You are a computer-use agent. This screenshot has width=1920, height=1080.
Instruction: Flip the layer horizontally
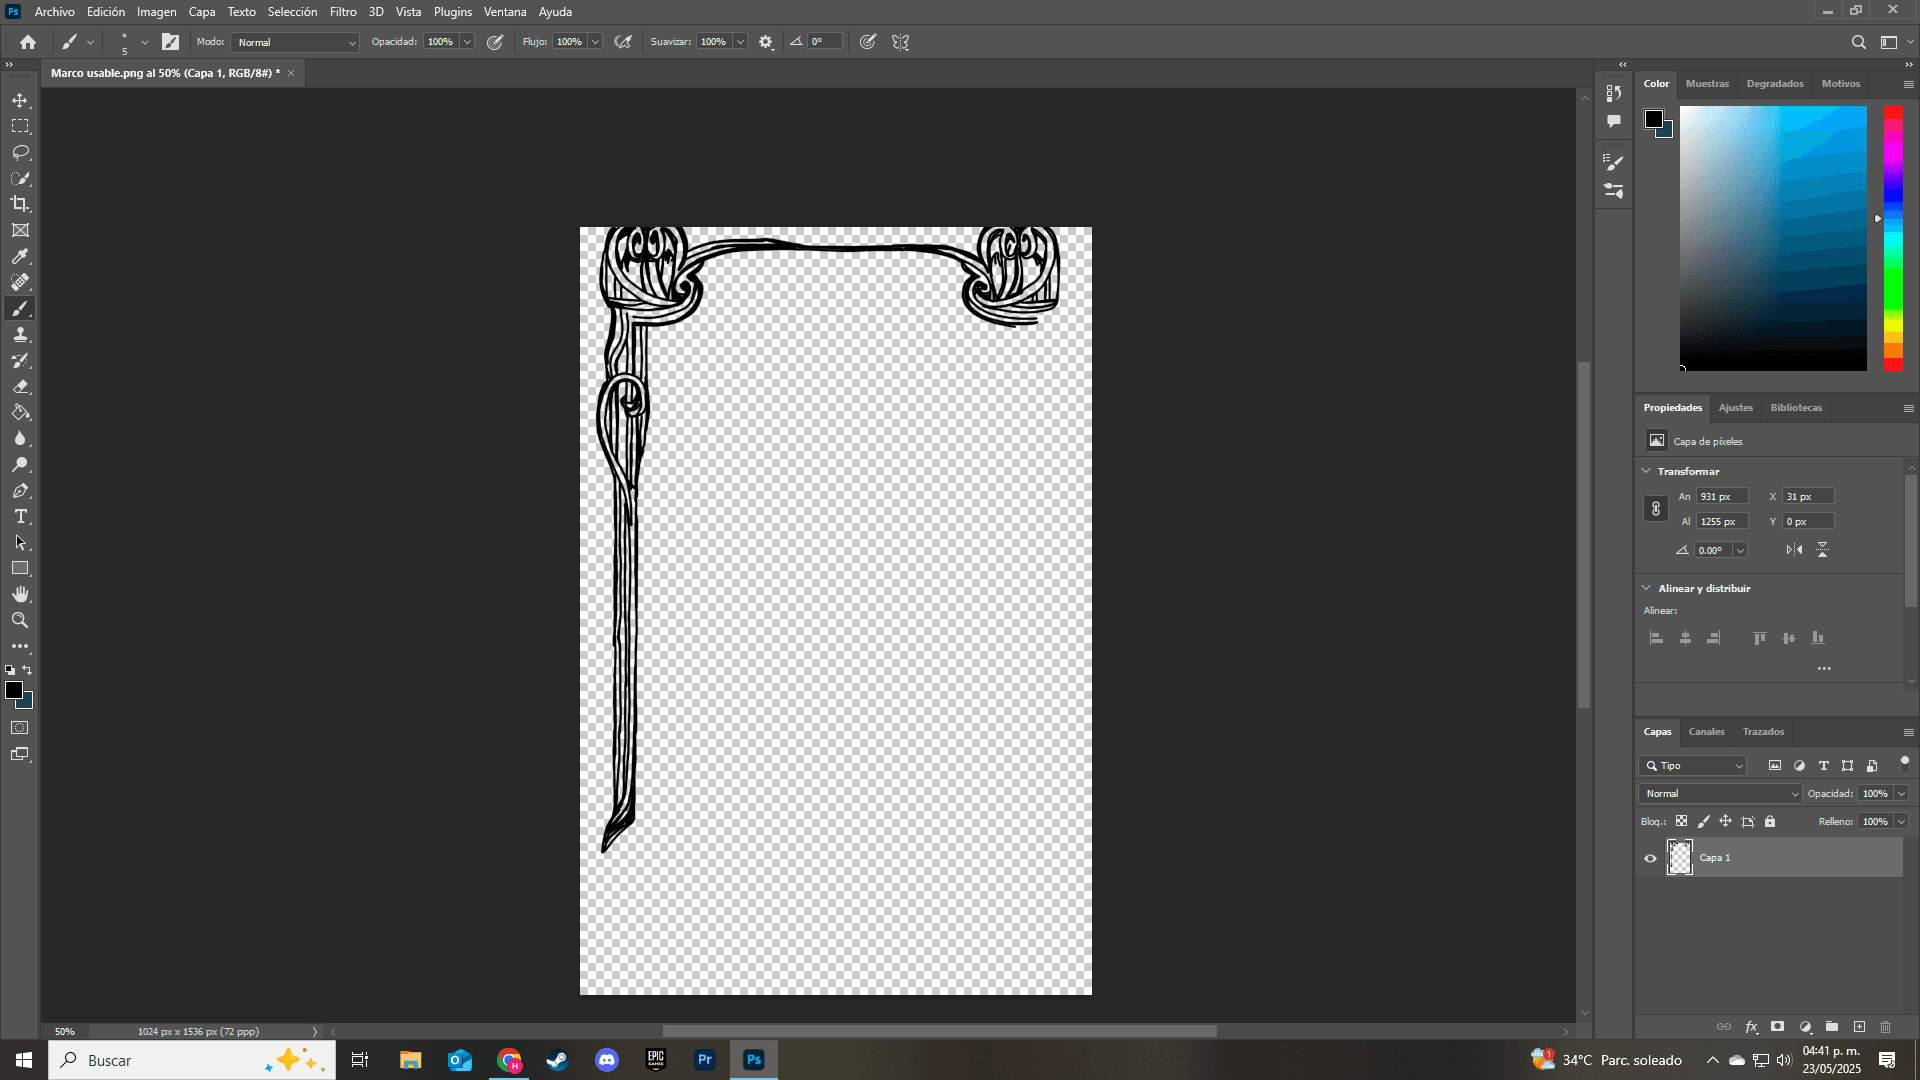click(1794, 550)
